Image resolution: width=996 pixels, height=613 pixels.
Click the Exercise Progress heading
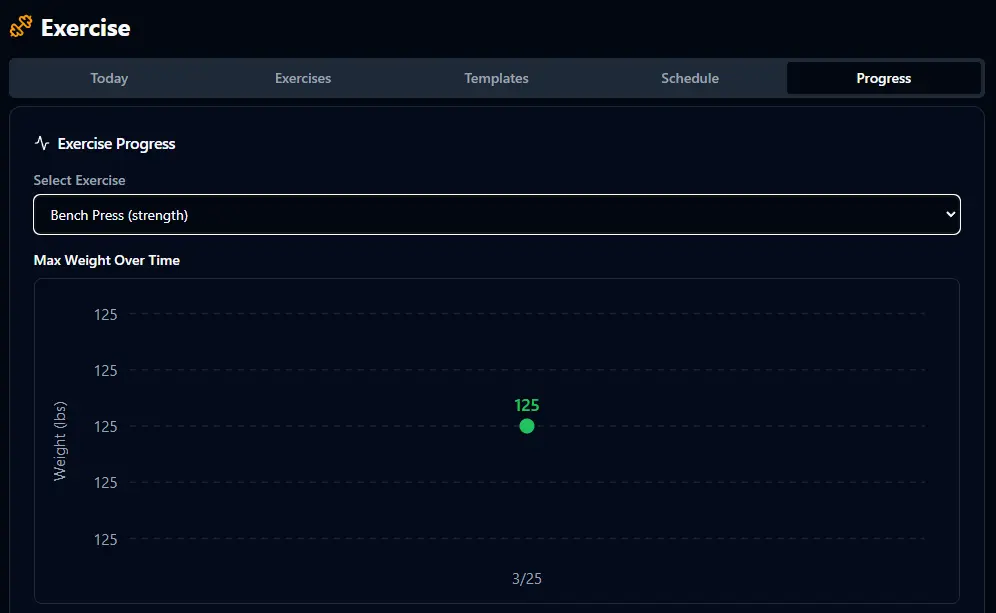point(116,144)
